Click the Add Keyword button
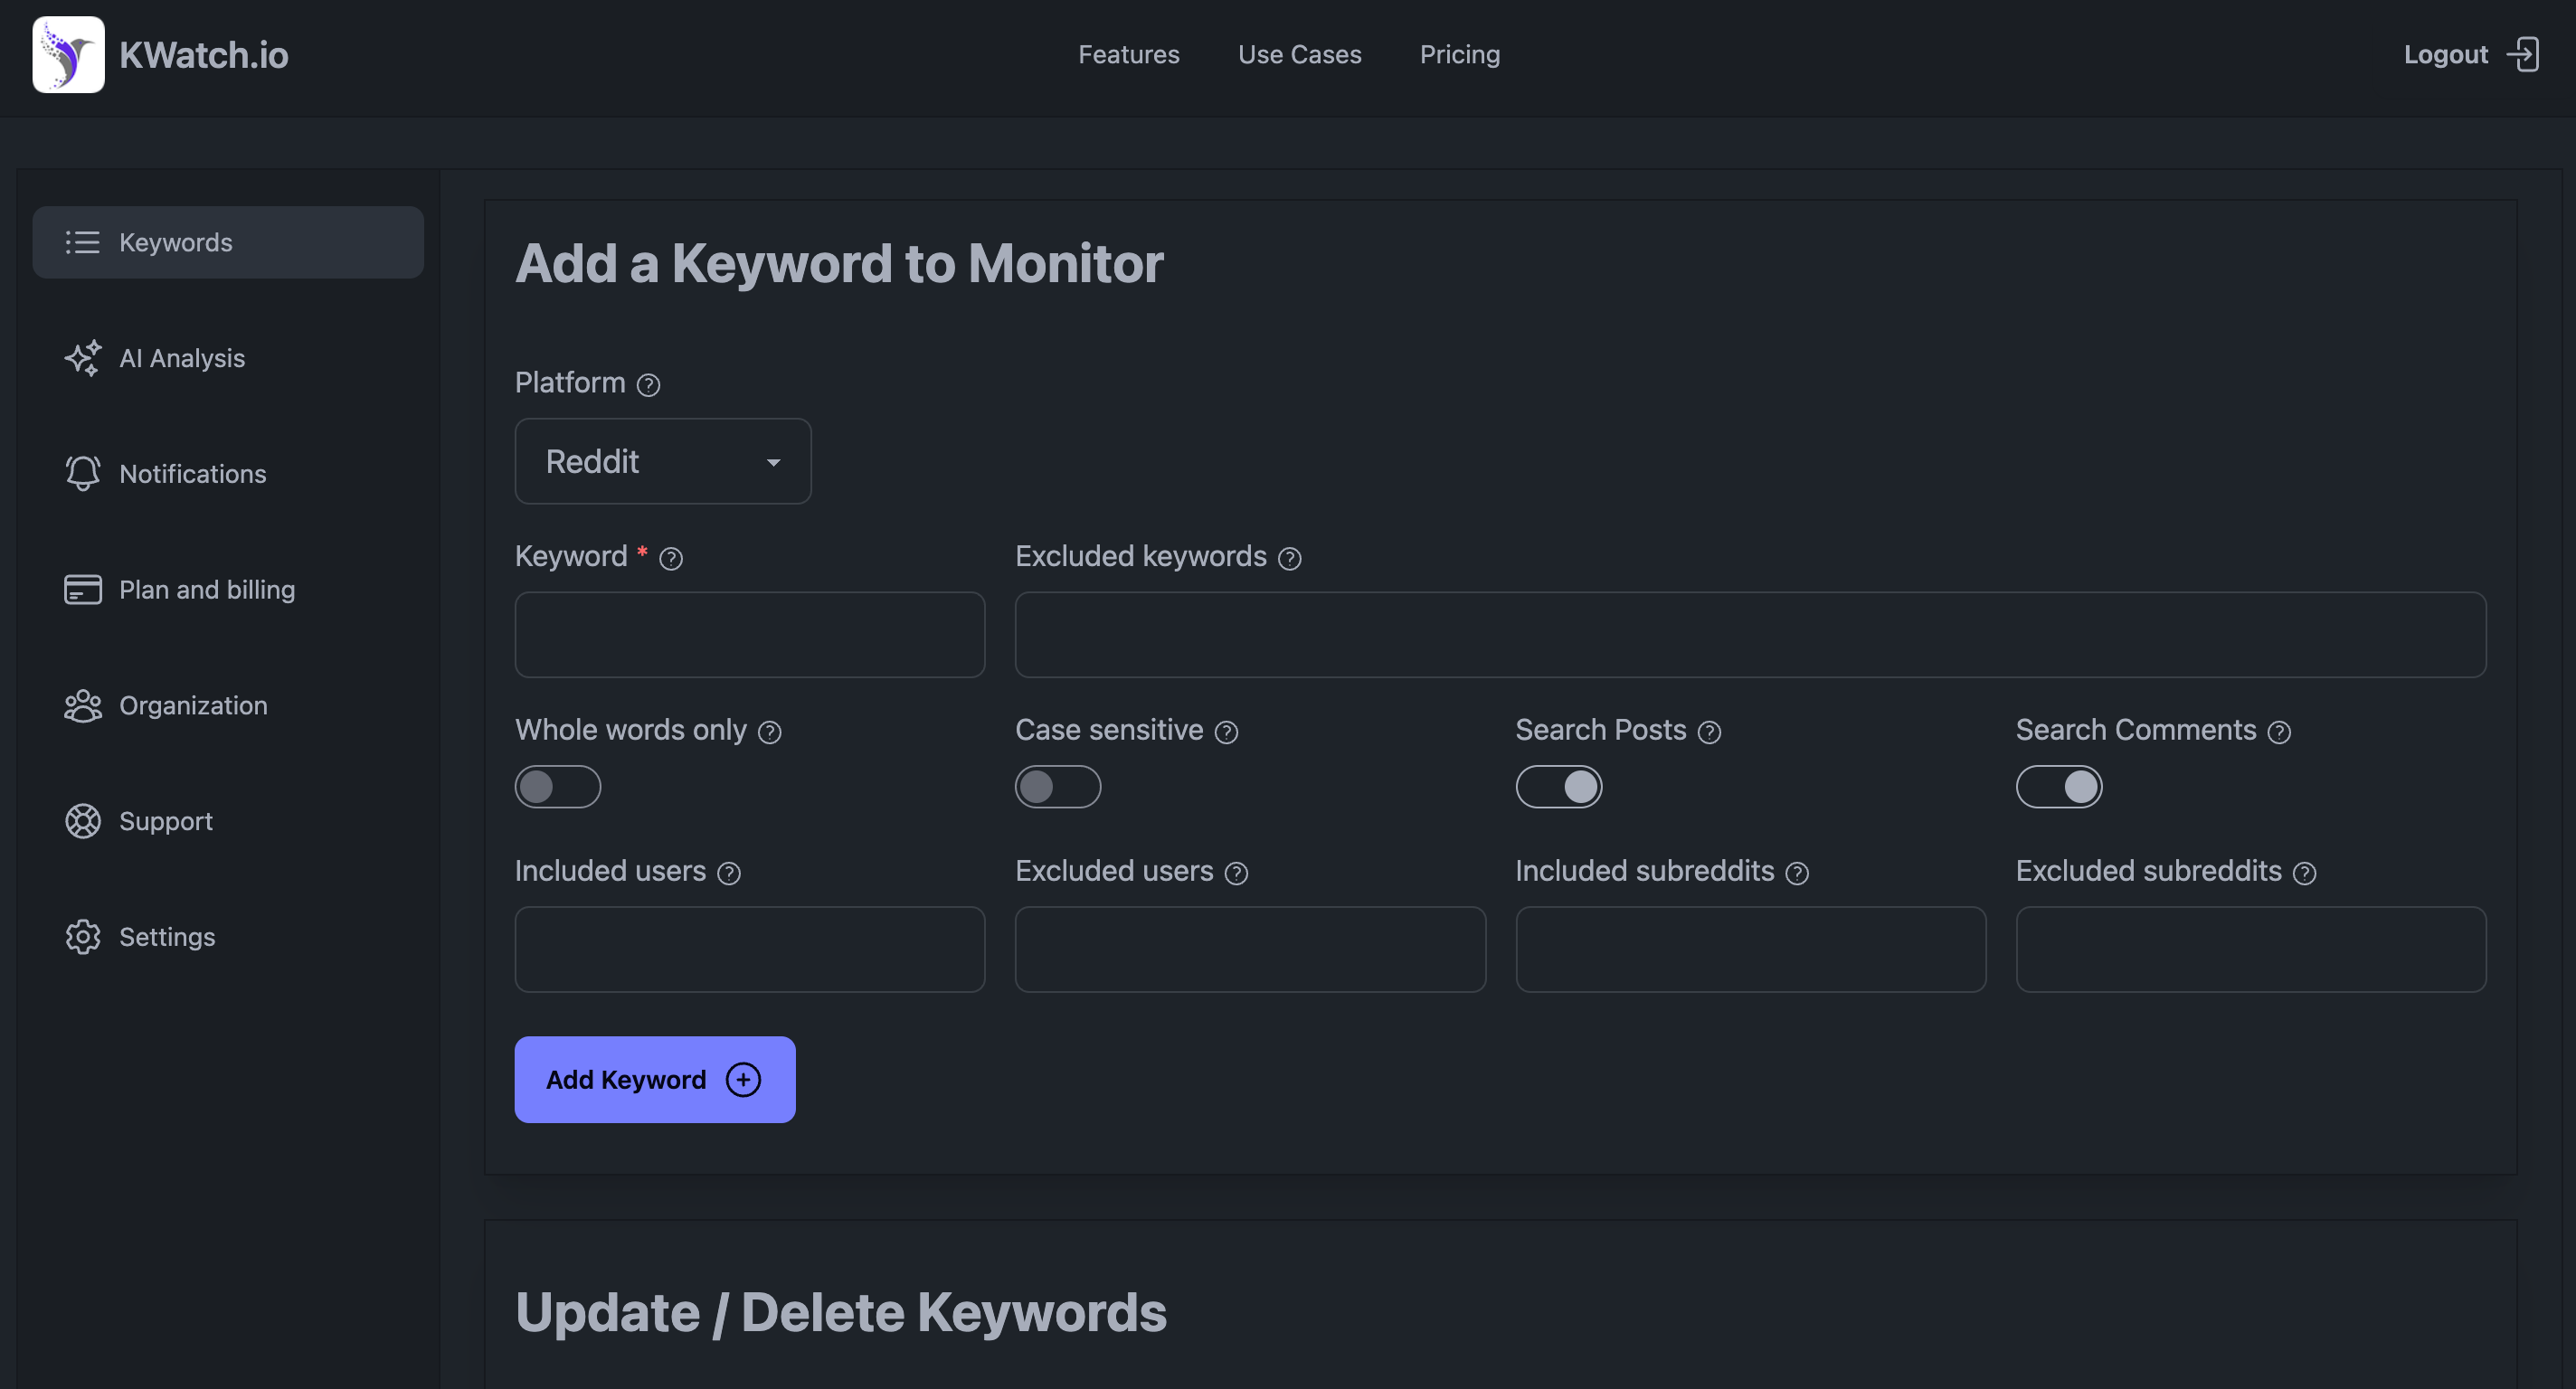Screen dimensions: 2576x1389 654,1079
